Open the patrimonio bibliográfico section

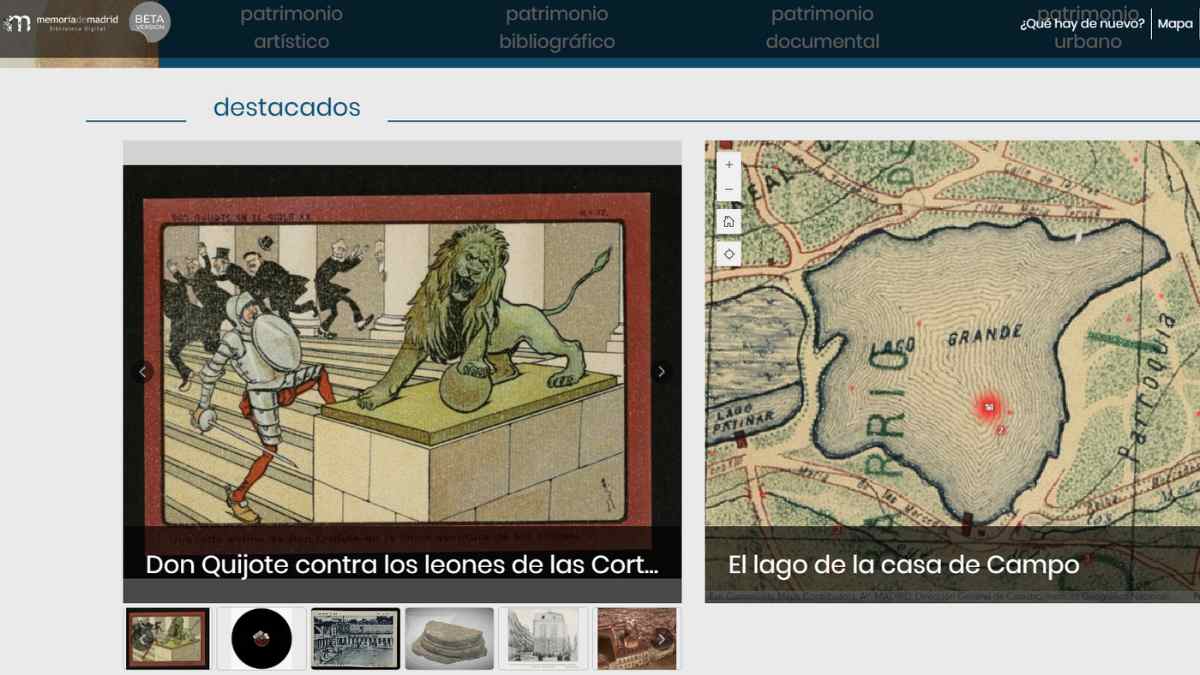pyautogui.click(x=557, y=28)
